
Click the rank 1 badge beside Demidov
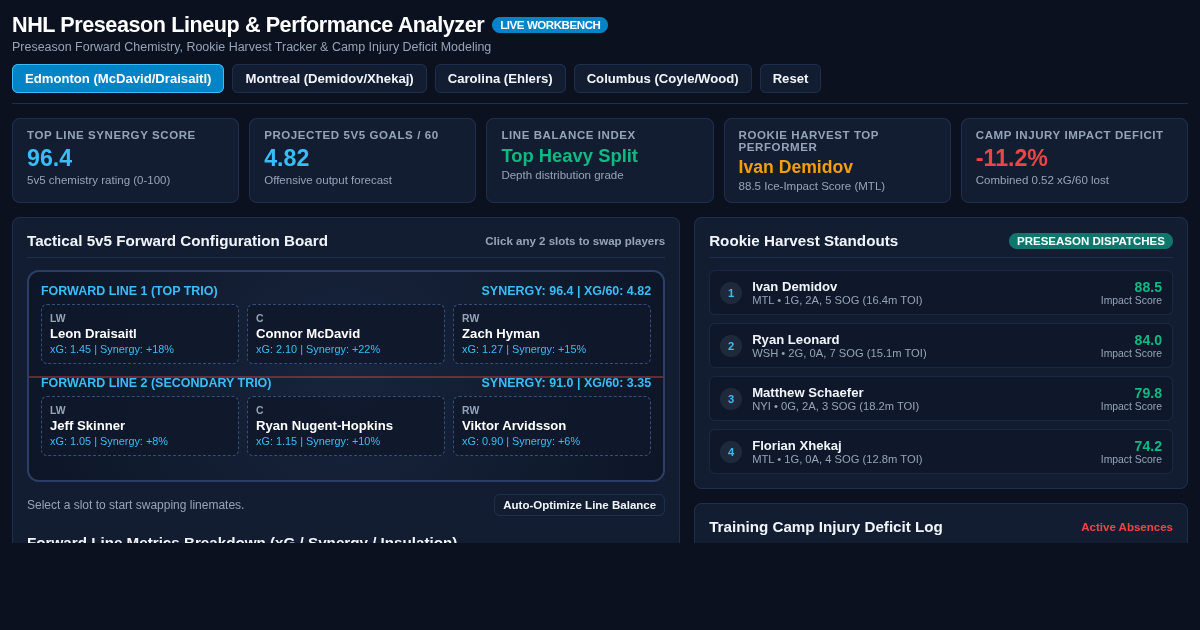point(731,293)
